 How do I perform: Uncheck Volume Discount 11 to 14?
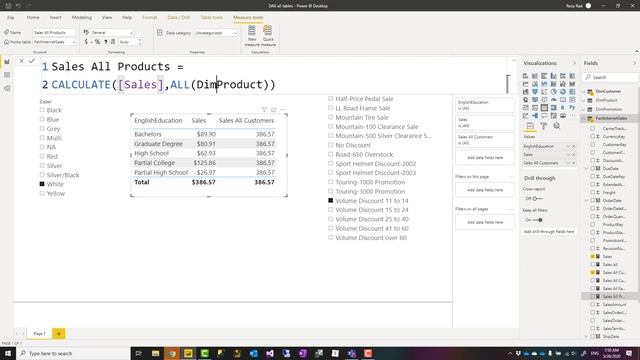[x=331, y=200]
